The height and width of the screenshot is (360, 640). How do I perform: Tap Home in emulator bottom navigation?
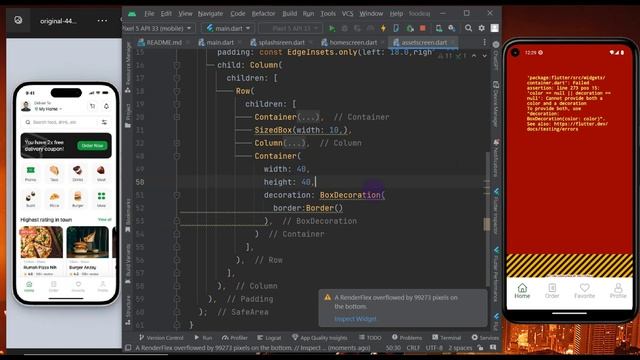[522, 291]
